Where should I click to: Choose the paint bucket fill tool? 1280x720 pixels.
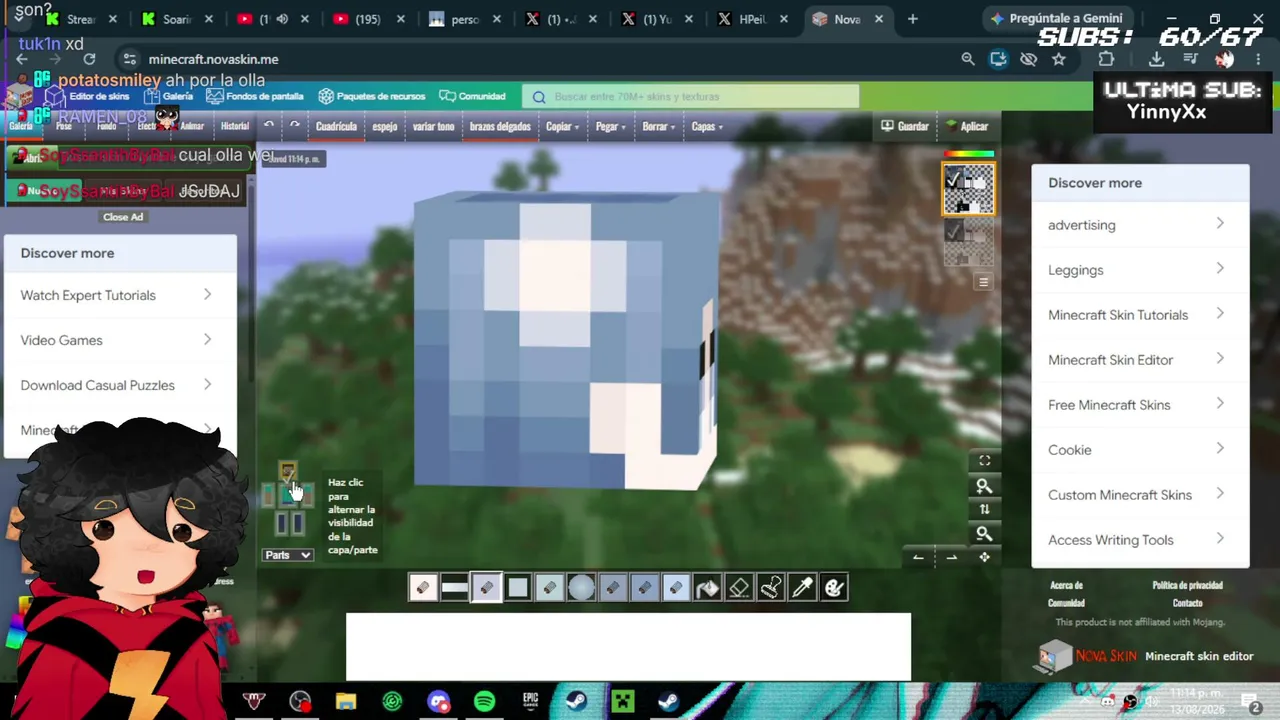[707, 588]
